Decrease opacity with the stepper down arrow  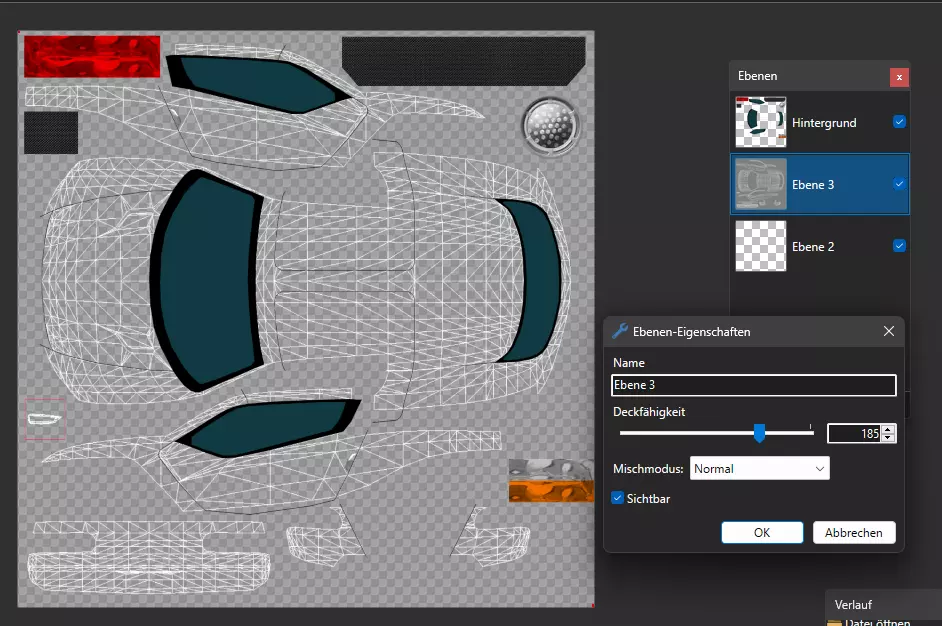click(x=889, y=438)
